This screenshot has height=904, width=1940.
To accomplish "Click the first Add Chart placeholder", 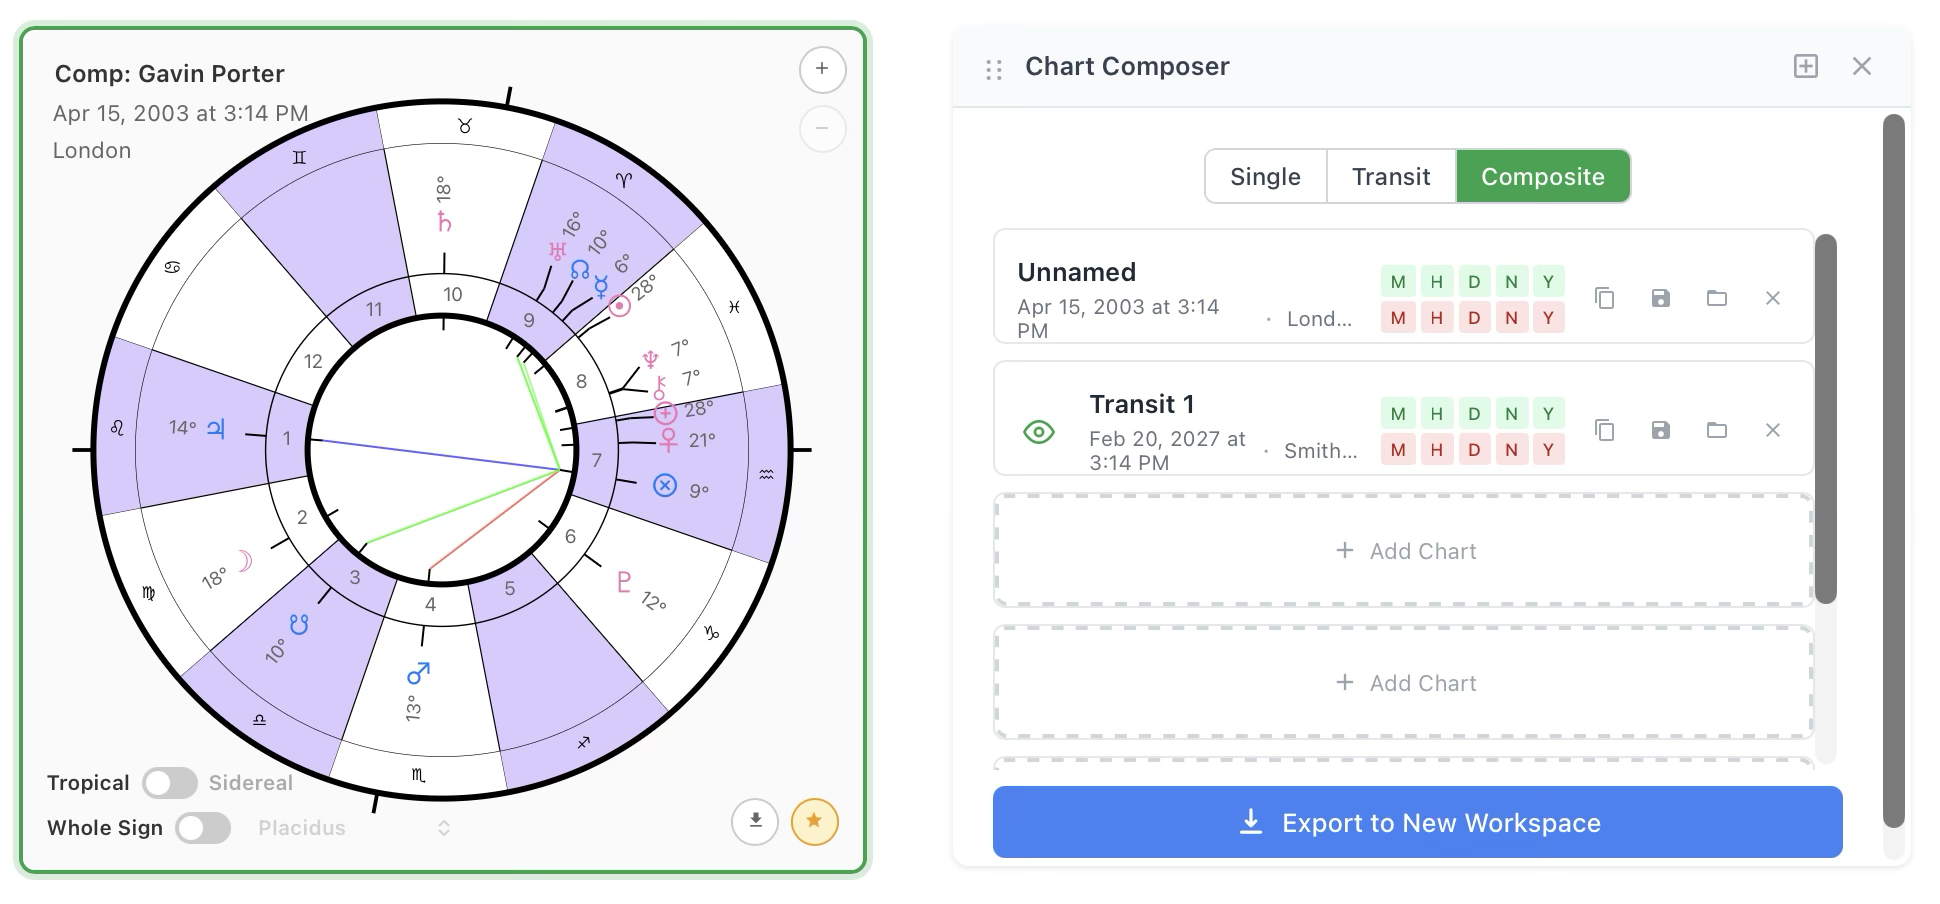I will 1404,550.
